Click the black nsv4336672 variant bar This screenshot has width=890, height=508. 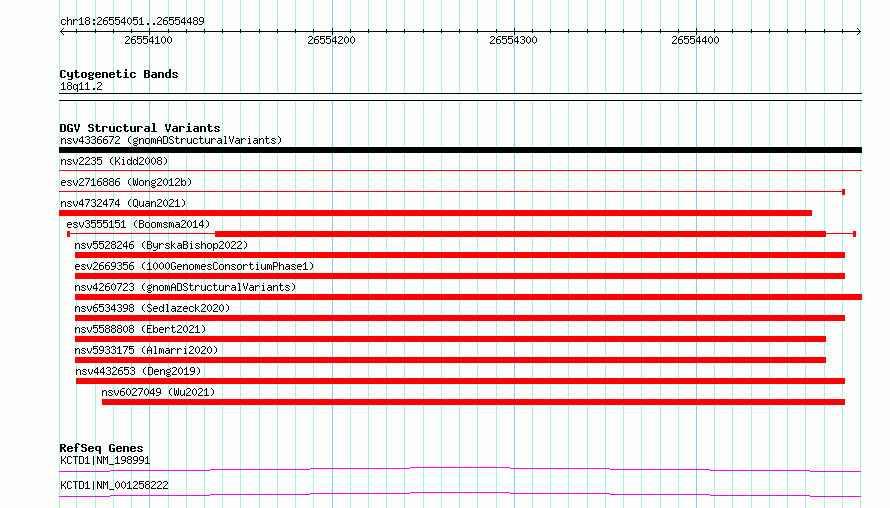pos(460,150)
